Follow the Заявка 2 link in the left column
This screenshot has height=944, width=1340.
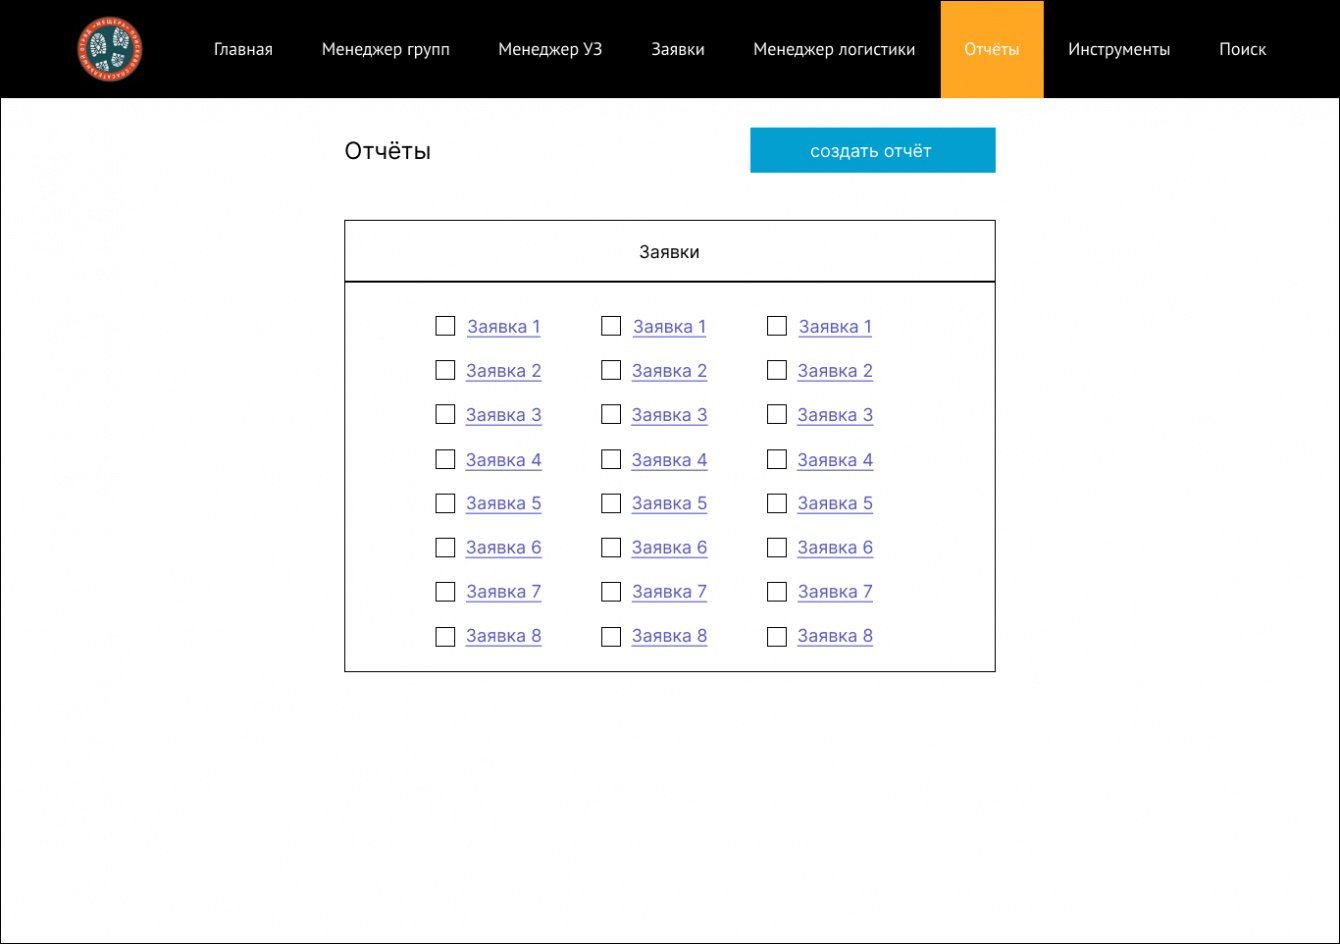[504, 371]
